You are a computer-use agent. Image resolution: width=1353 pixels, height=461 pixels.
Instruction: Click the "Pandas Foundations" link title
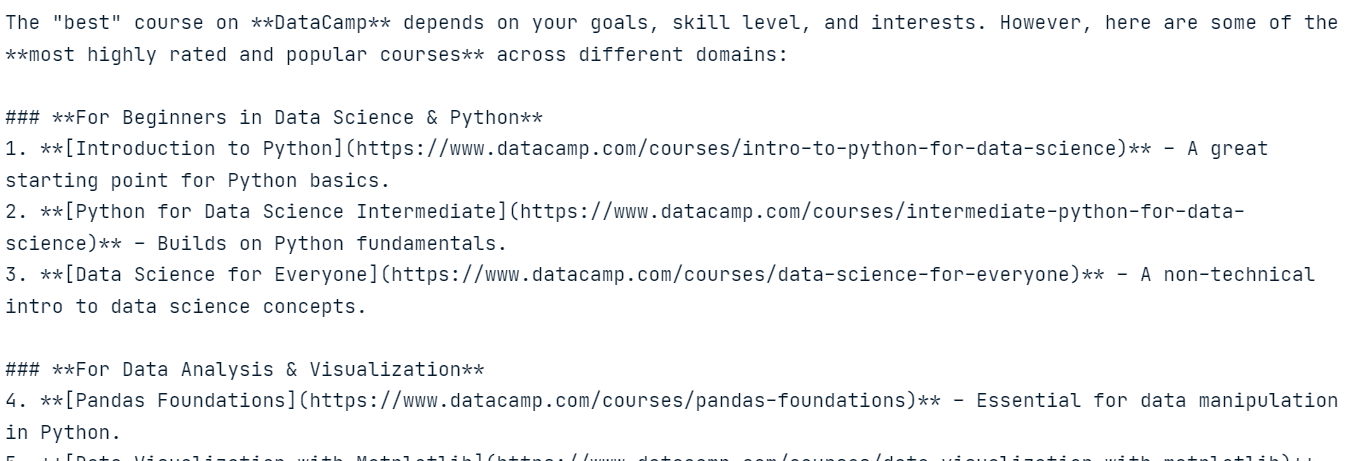point(181,401)
